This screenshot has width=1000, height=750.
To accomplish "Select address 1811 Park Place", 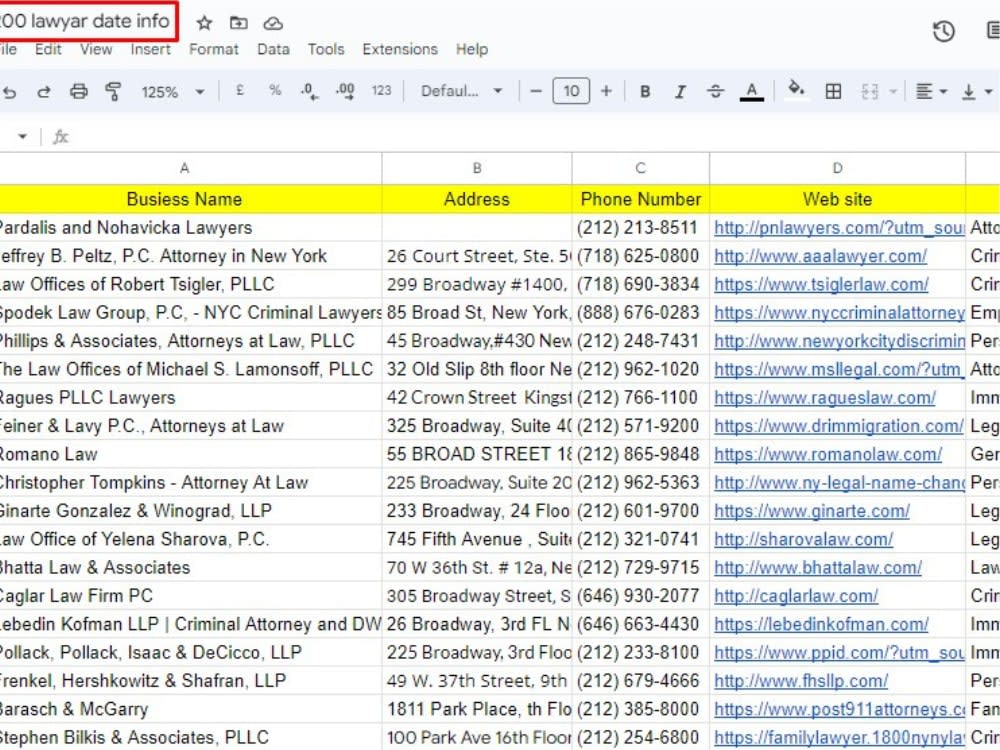I will coord(477,709).
